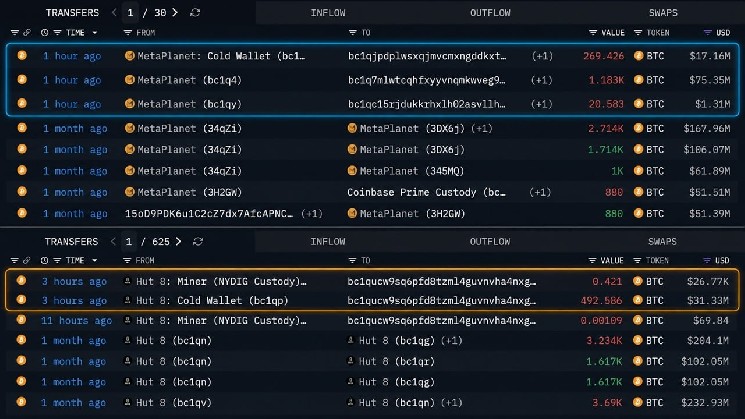Open bc1q7mlwtcqhfxyyvnqmkwveg9 recipient address

click(427, 80)
